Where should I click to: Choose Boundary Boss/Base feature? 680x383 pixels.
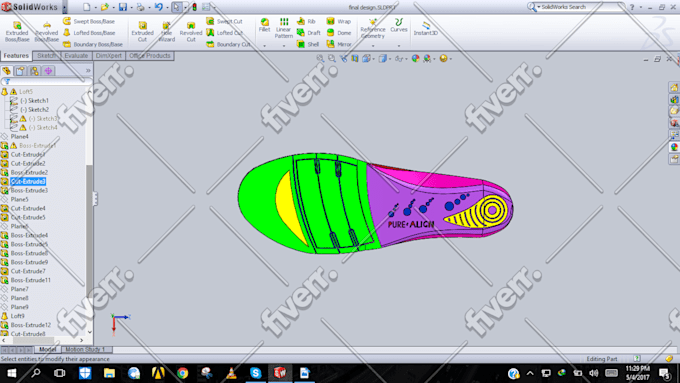tap(92, 44)
